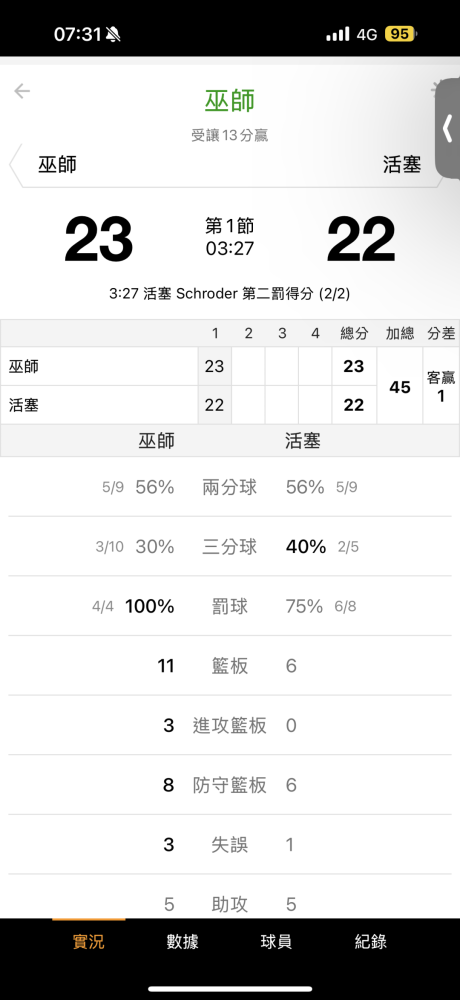Tap the 分差 客贏 1 cell

tap(441, 386)
